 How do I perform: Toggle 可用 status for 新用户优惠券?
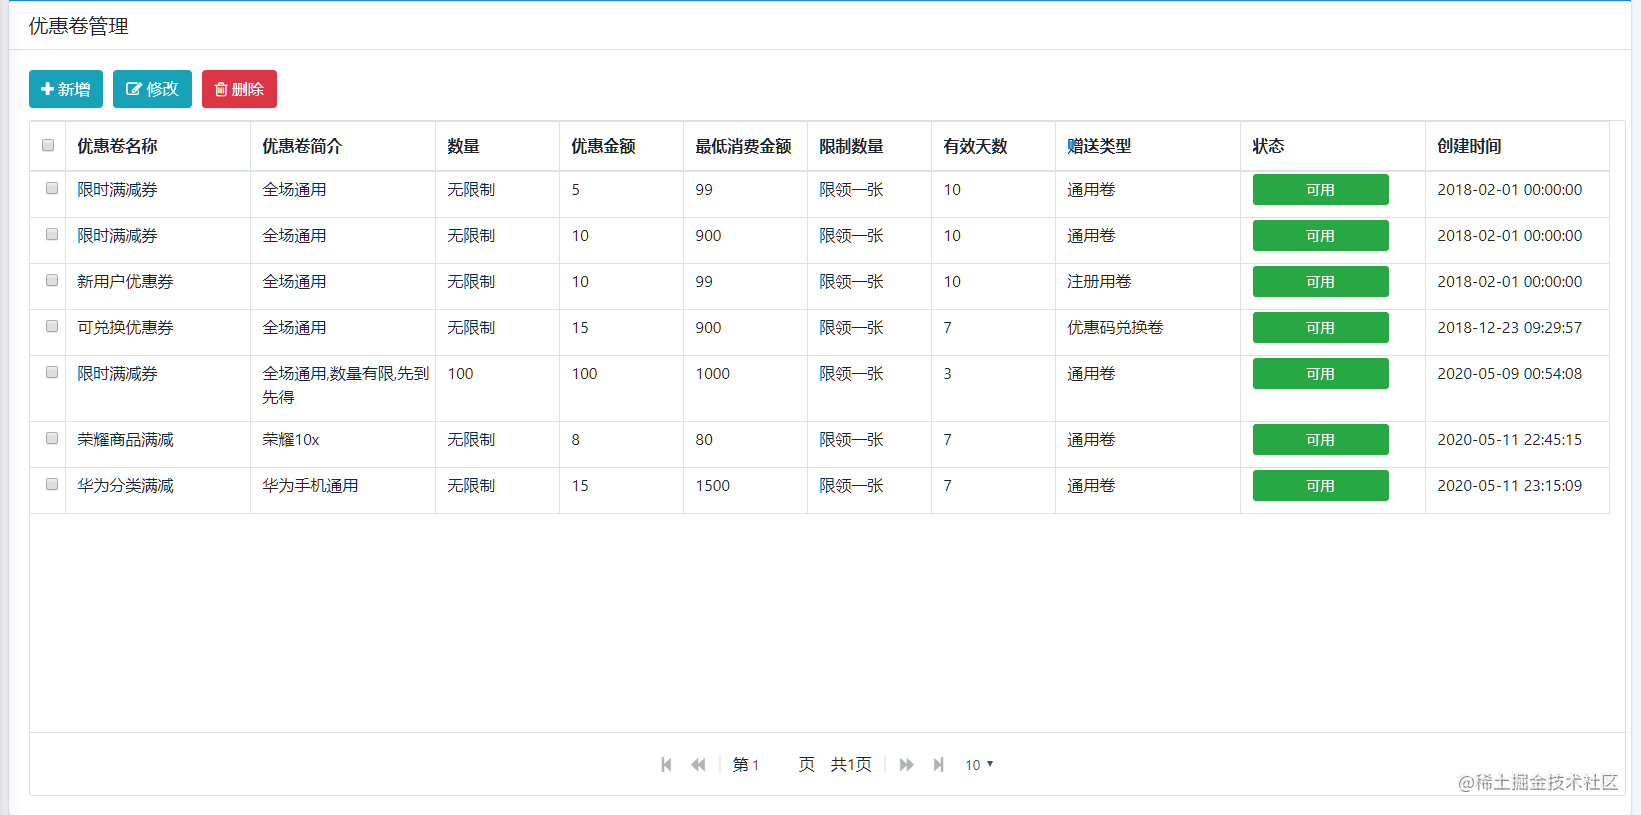(x=1320, y=282)
